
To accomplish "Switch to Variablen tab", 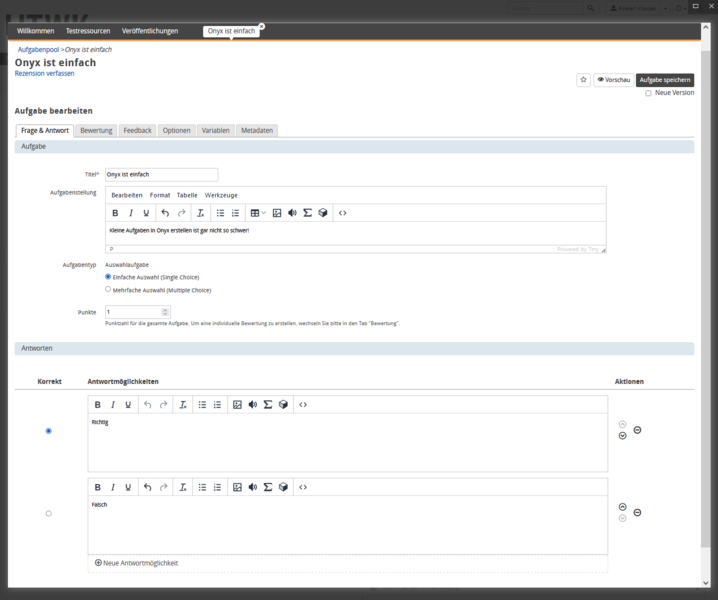I will click(x=216, y=131).
